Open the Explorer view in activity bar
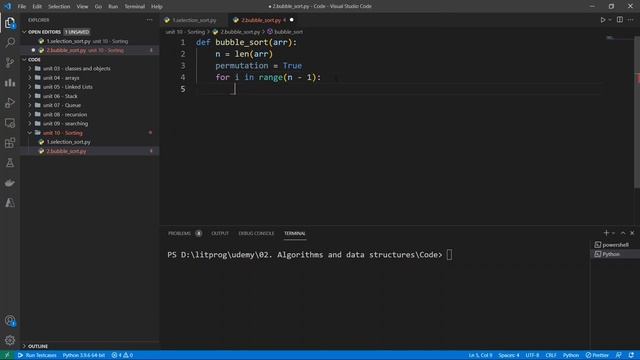 [10, 23]
